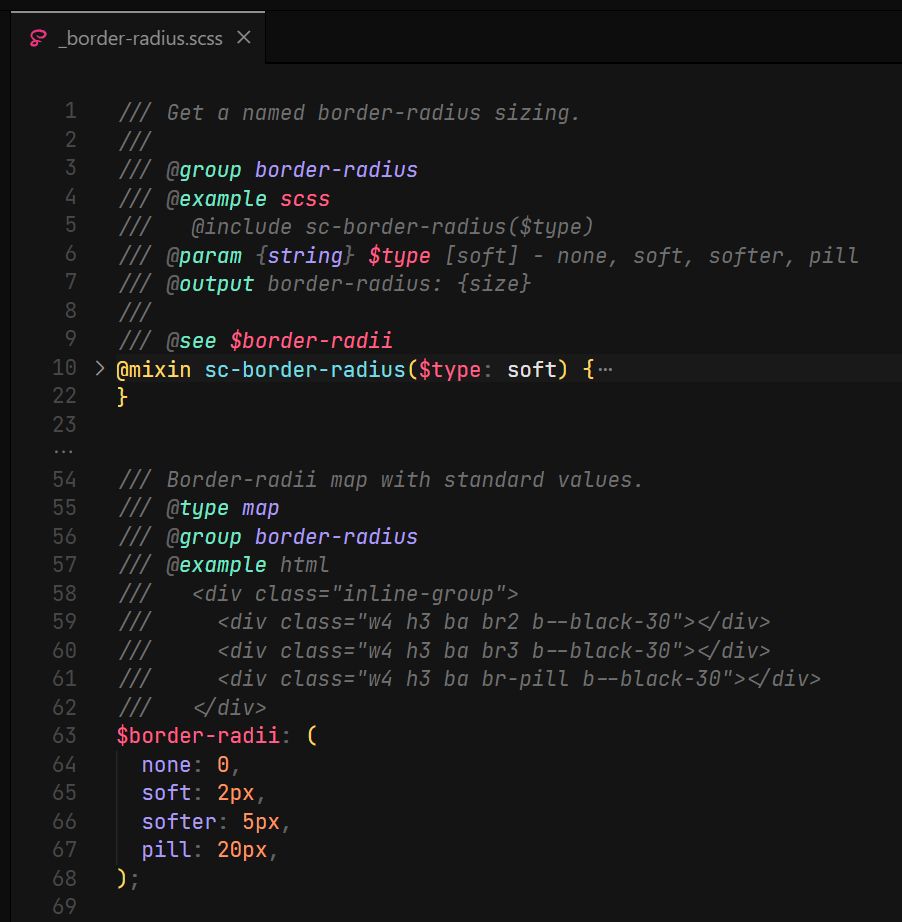Click '{size}' on line 7
Screen dimensions: 902x922
click(x=494, y=284)
